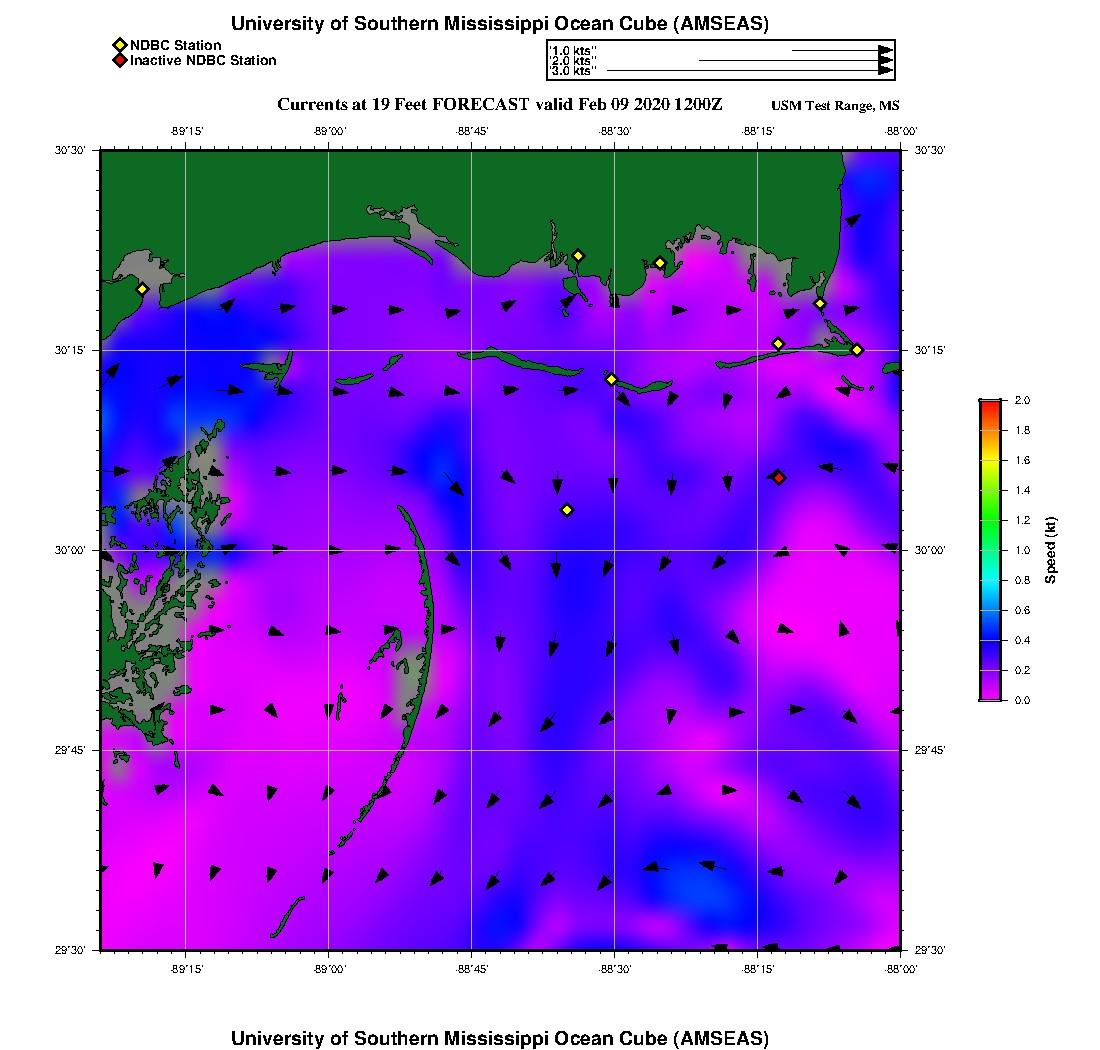This screenshot has width=1100, height=1050.
Task: Click the yellow NDBC Station legend diamond
Action: [119, 45]
